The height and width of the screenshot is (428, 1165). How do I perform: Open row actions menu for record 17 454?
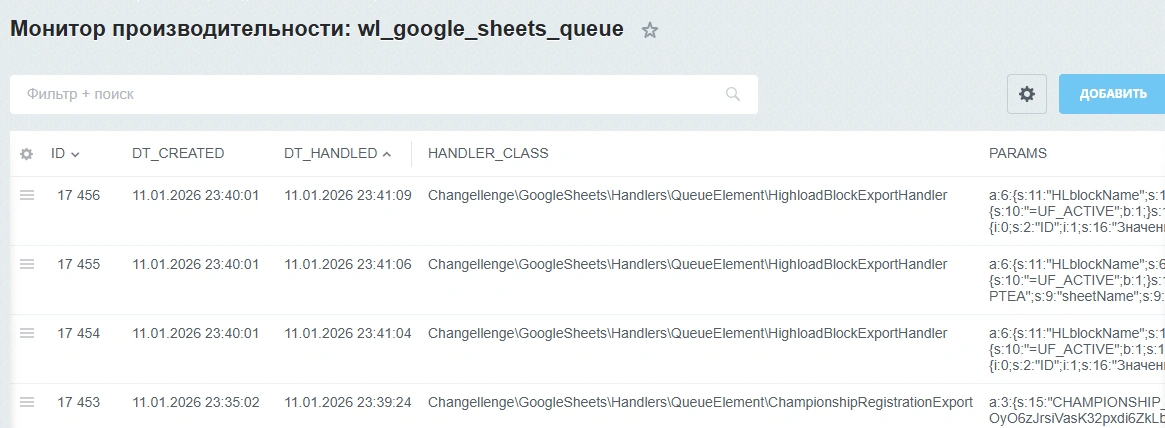[x=27, y=334]
